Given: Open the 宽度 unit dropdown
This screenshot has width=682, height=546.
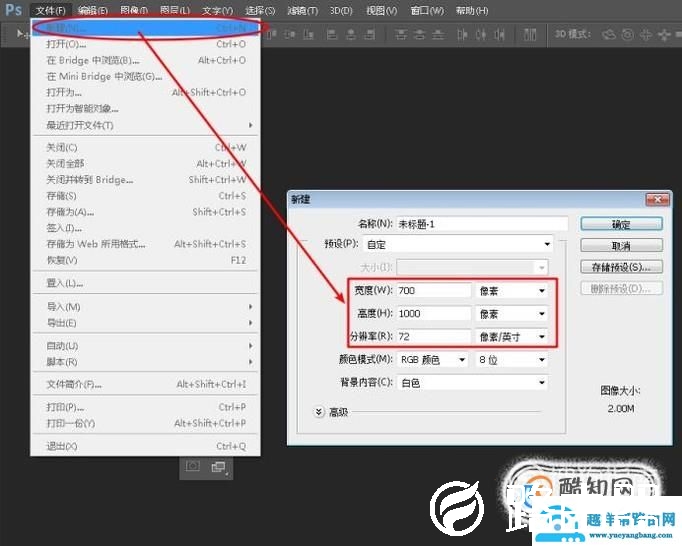Looking at the screenshot, I should (512, 291).
